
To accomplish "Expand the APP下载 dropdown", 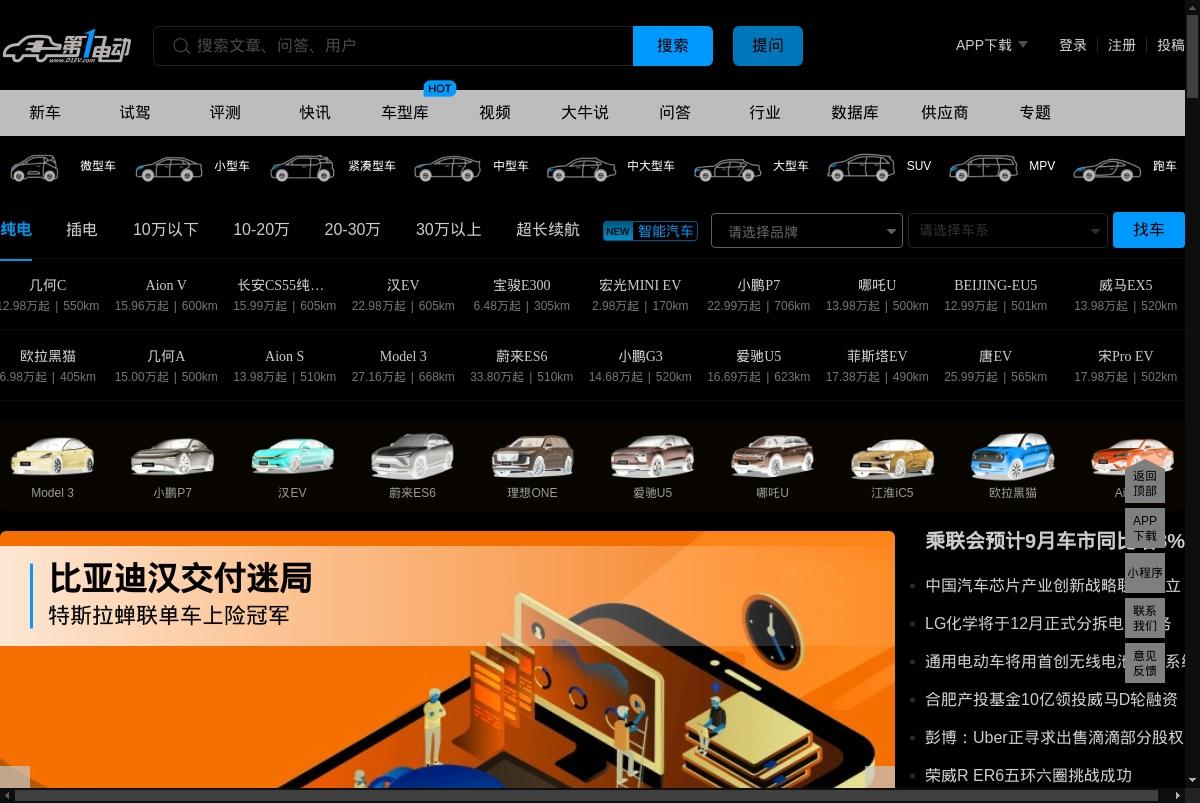I will pos(991,45).
